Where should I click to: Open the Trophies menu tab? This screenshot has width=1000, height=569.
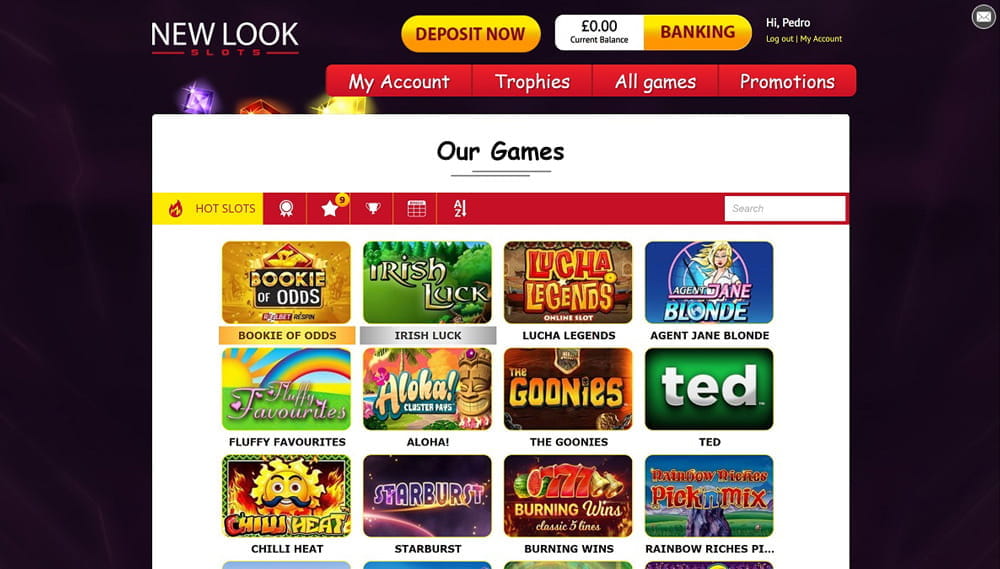[533, 82]
